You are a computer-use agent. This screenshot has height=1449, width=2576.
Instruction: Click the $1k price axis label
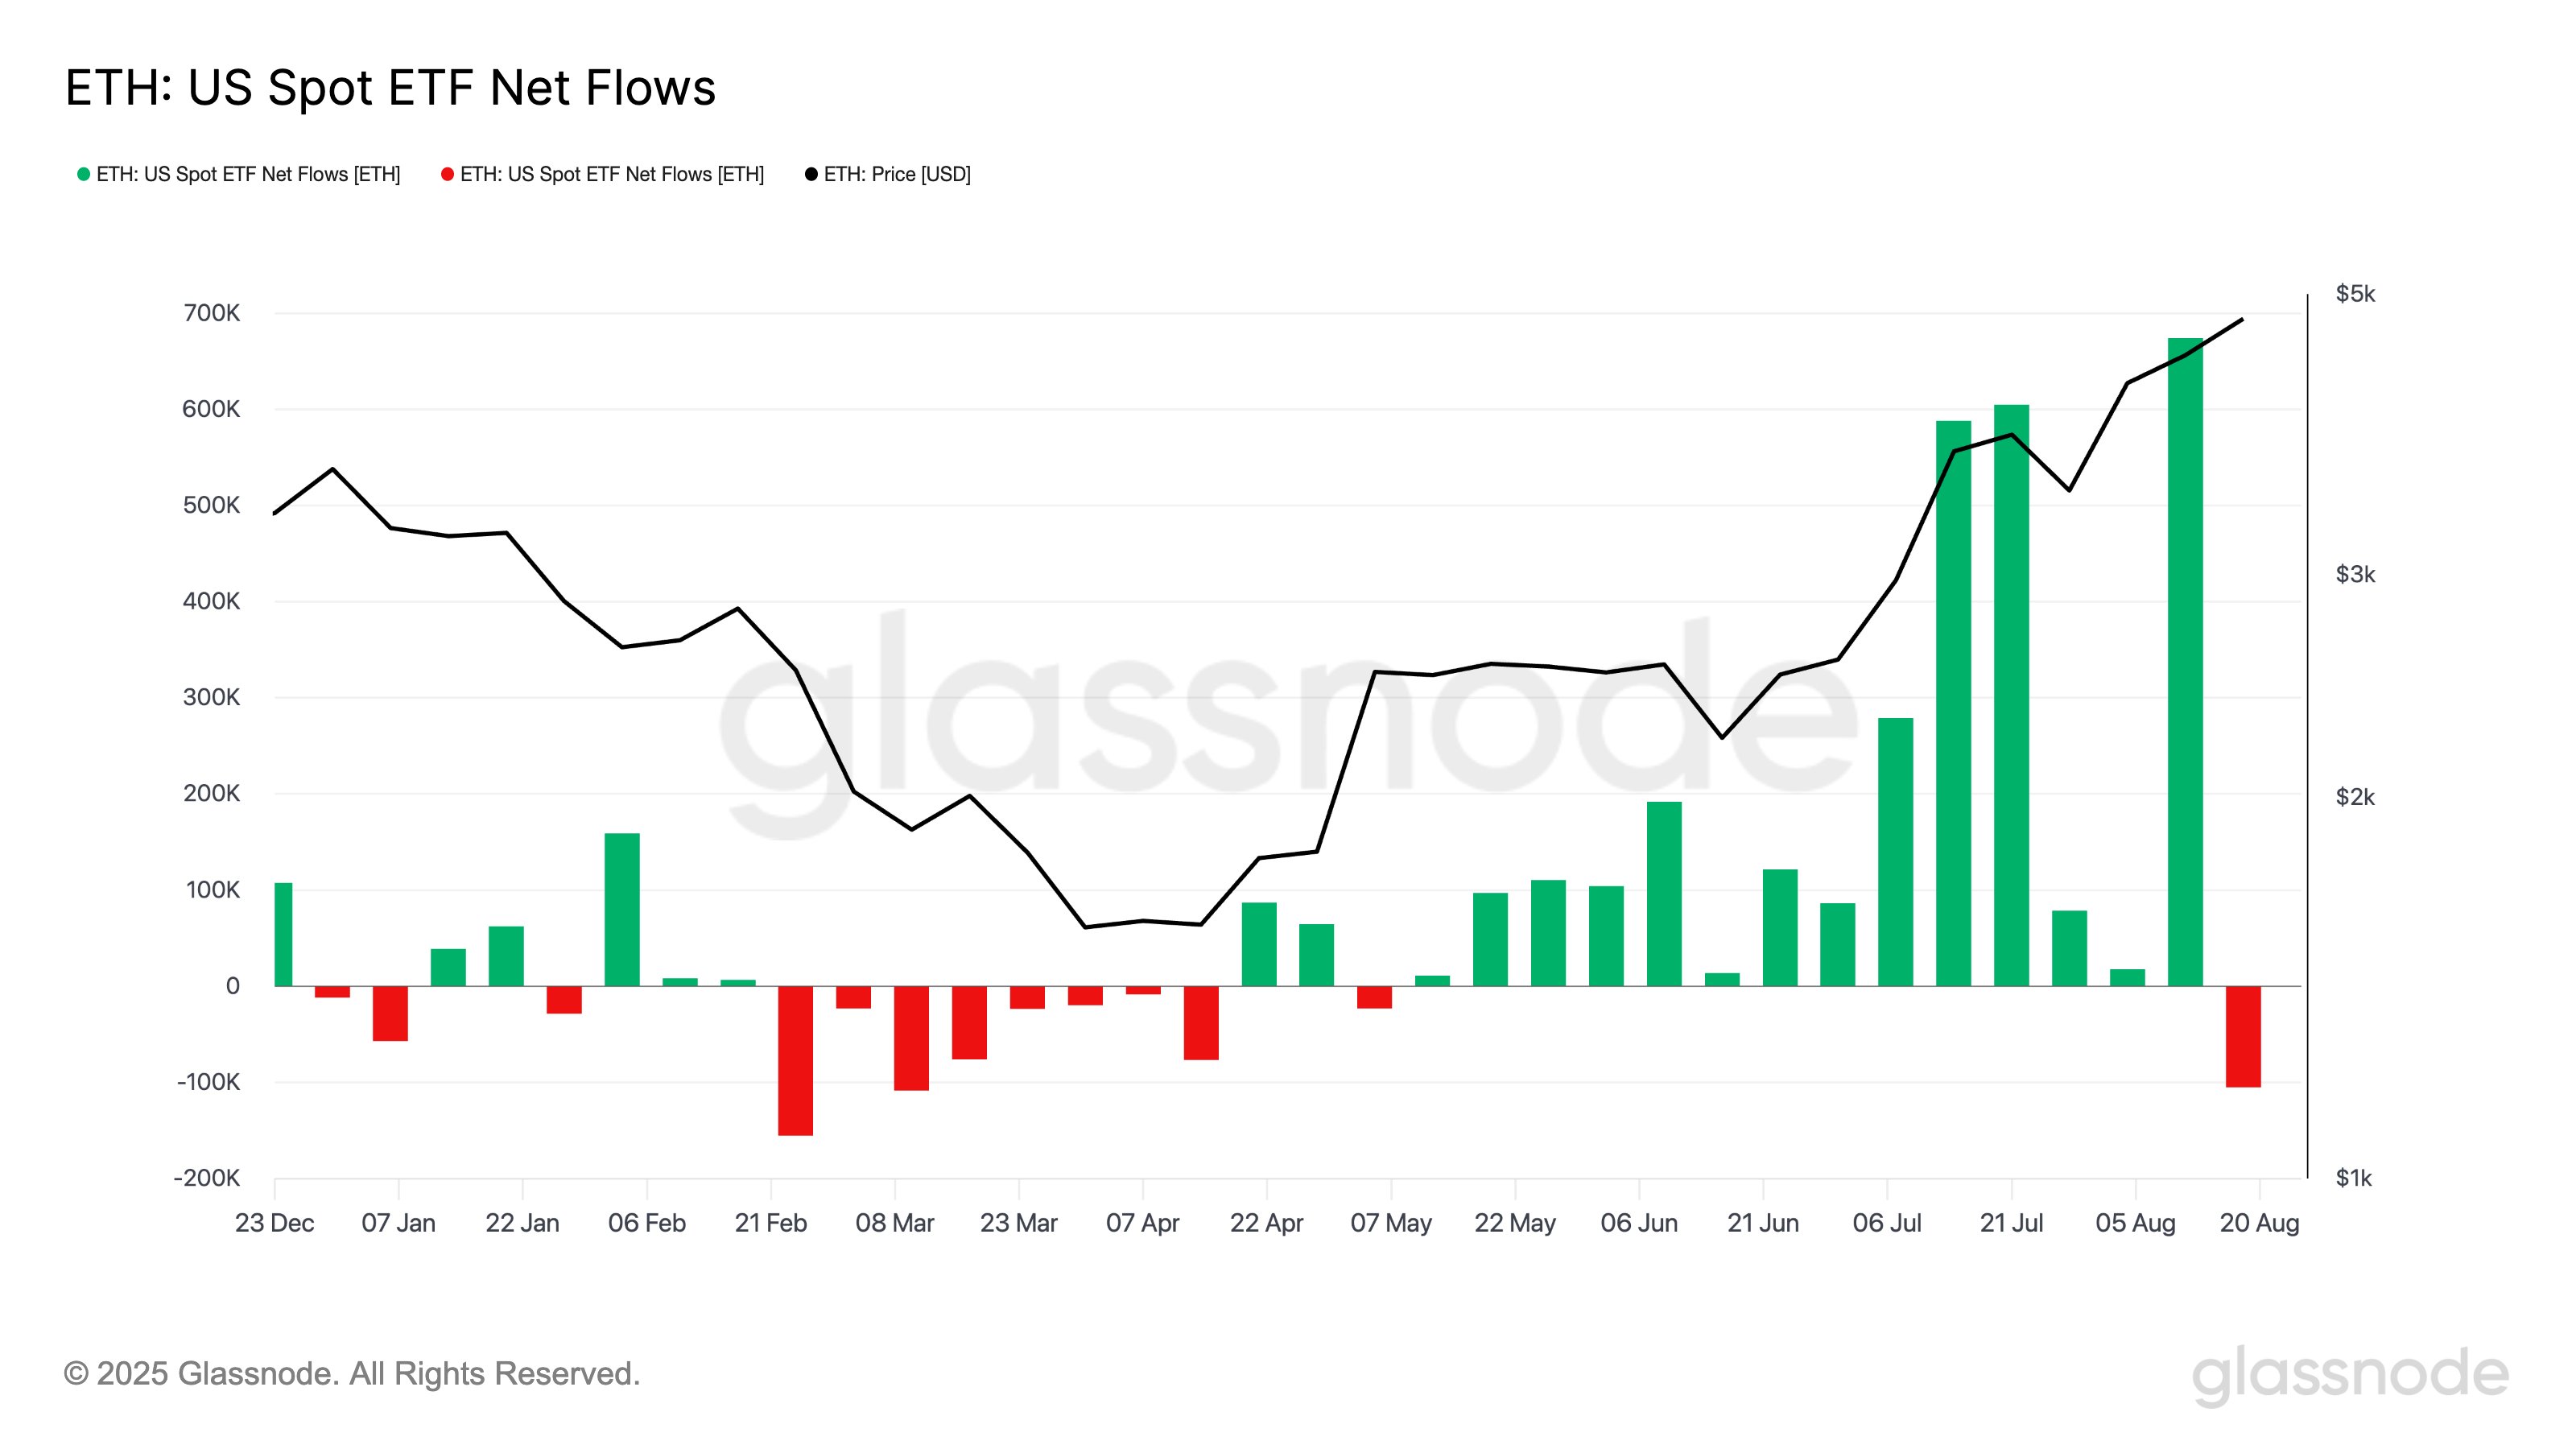coord(2353,1178)
